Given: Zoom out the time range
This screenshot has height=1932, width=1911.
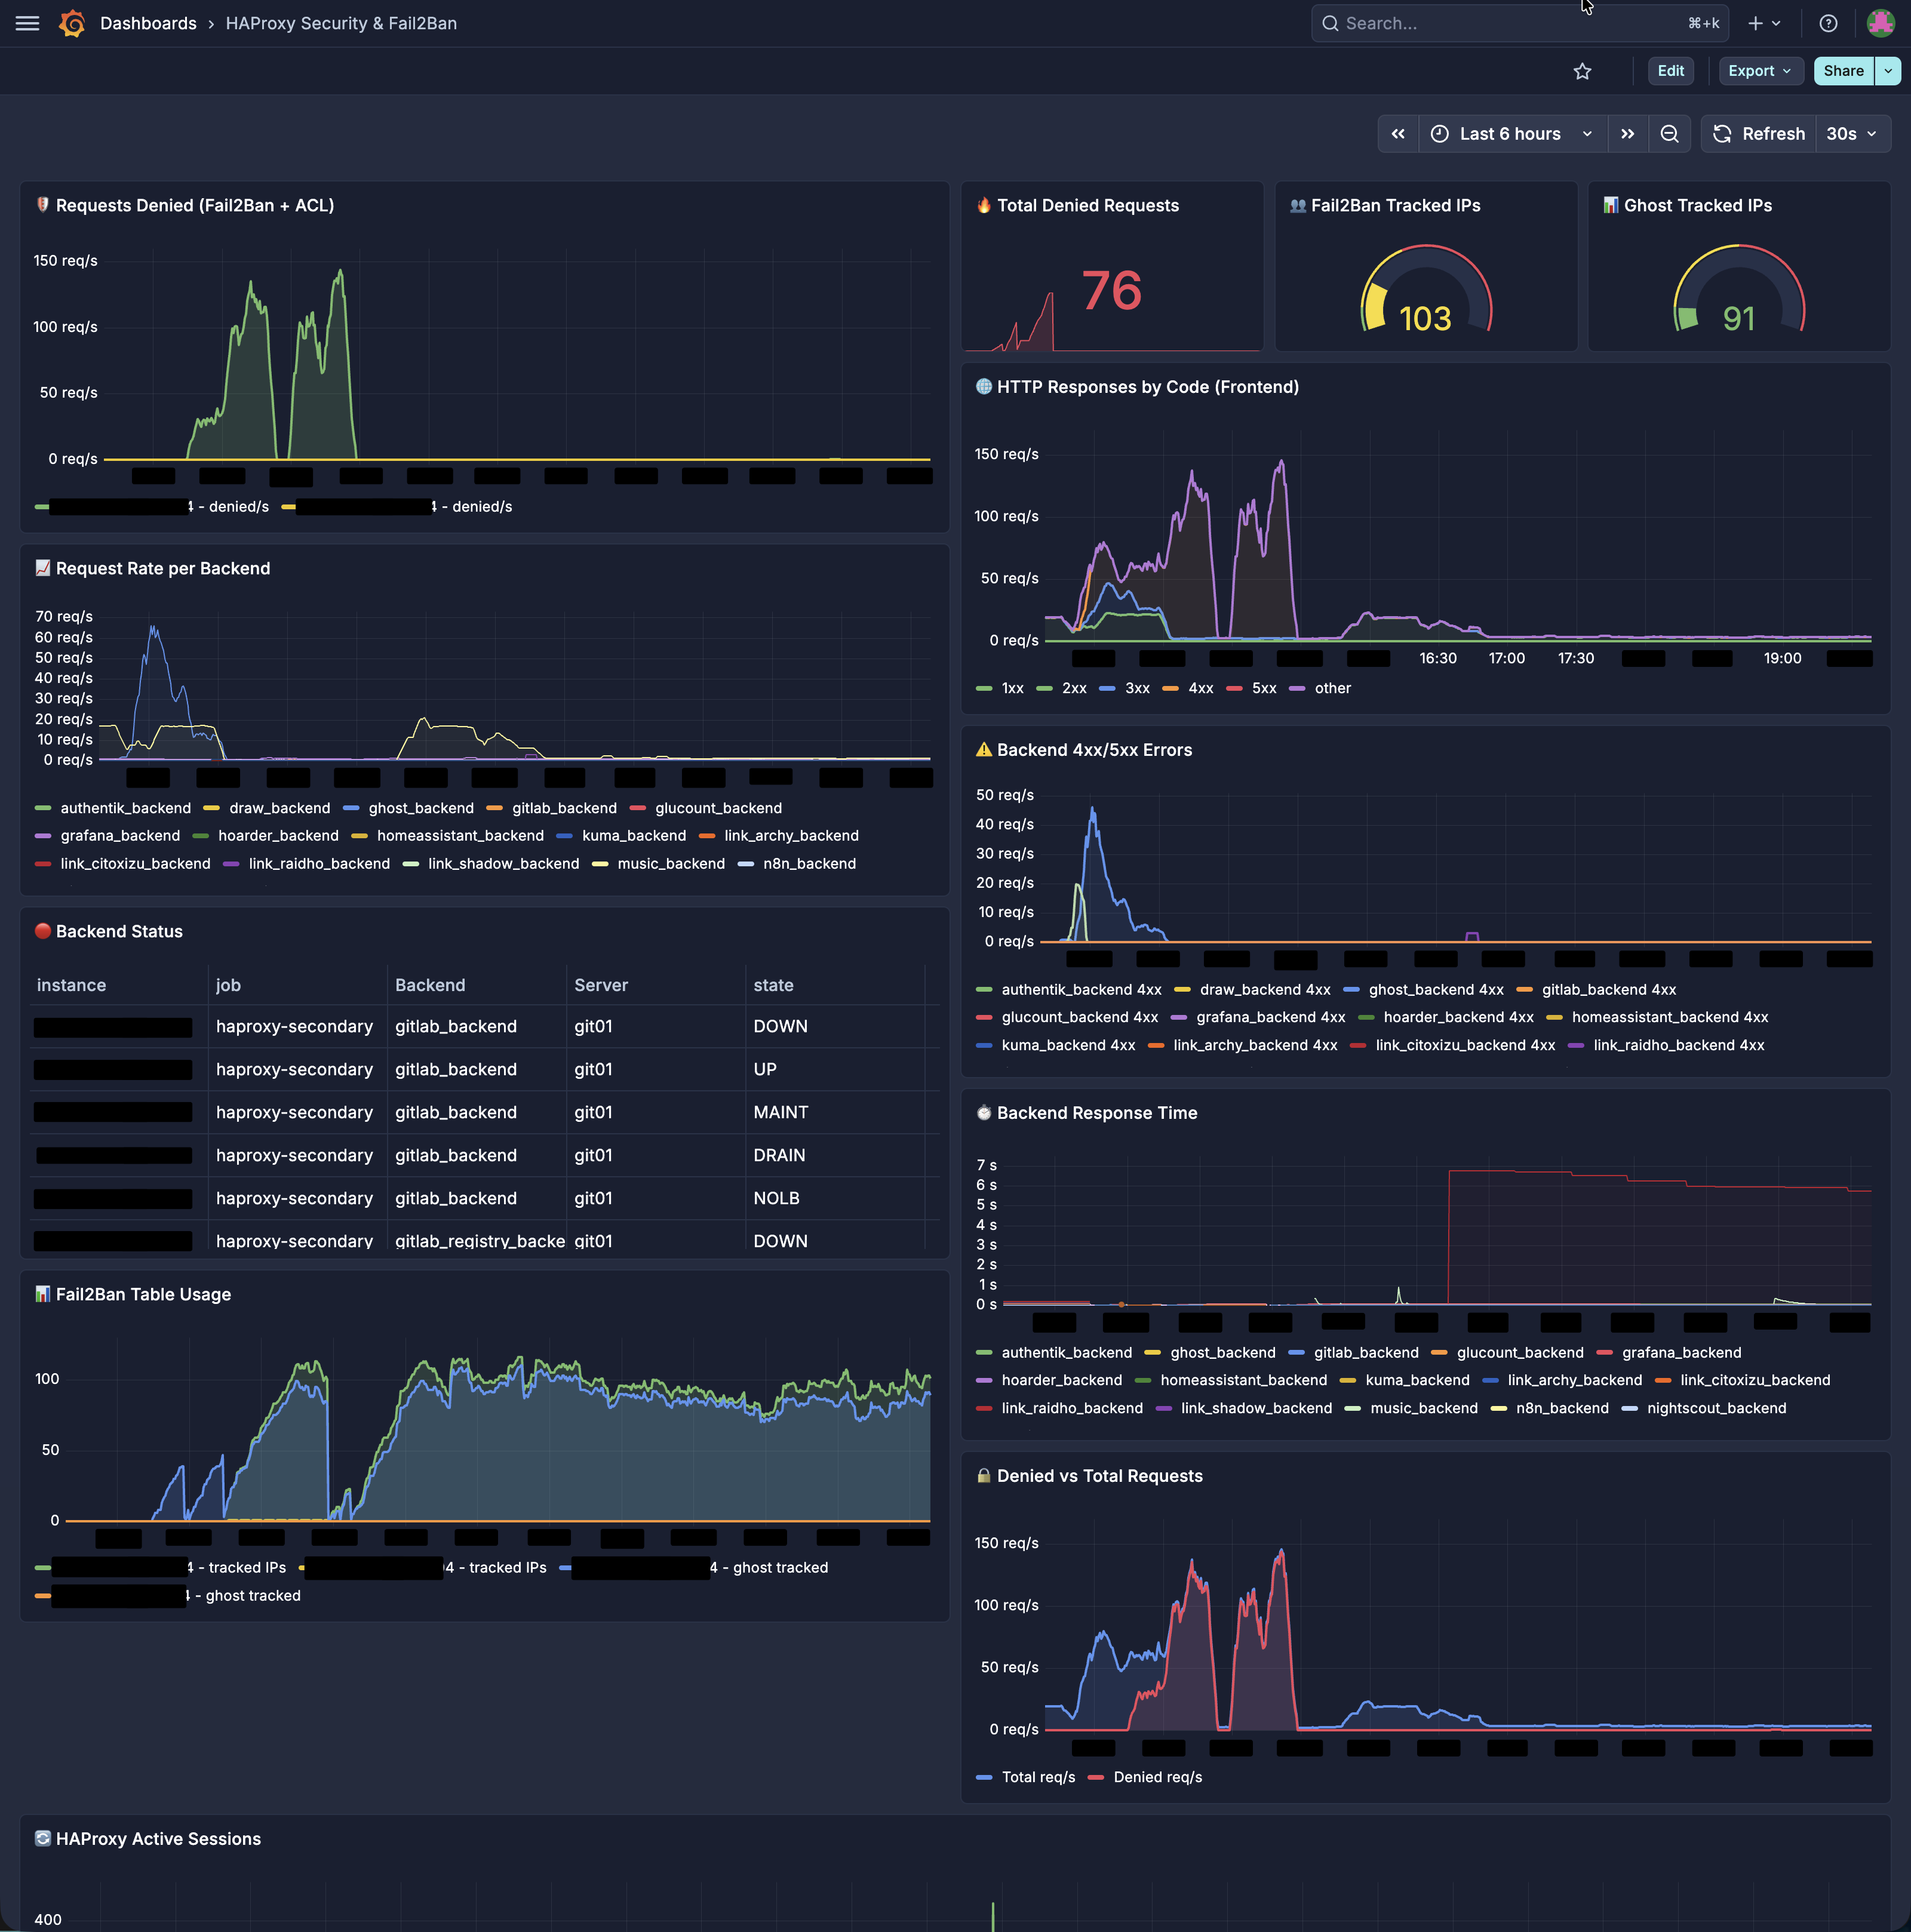Looking at the screenshot, I should (1669, 134).
